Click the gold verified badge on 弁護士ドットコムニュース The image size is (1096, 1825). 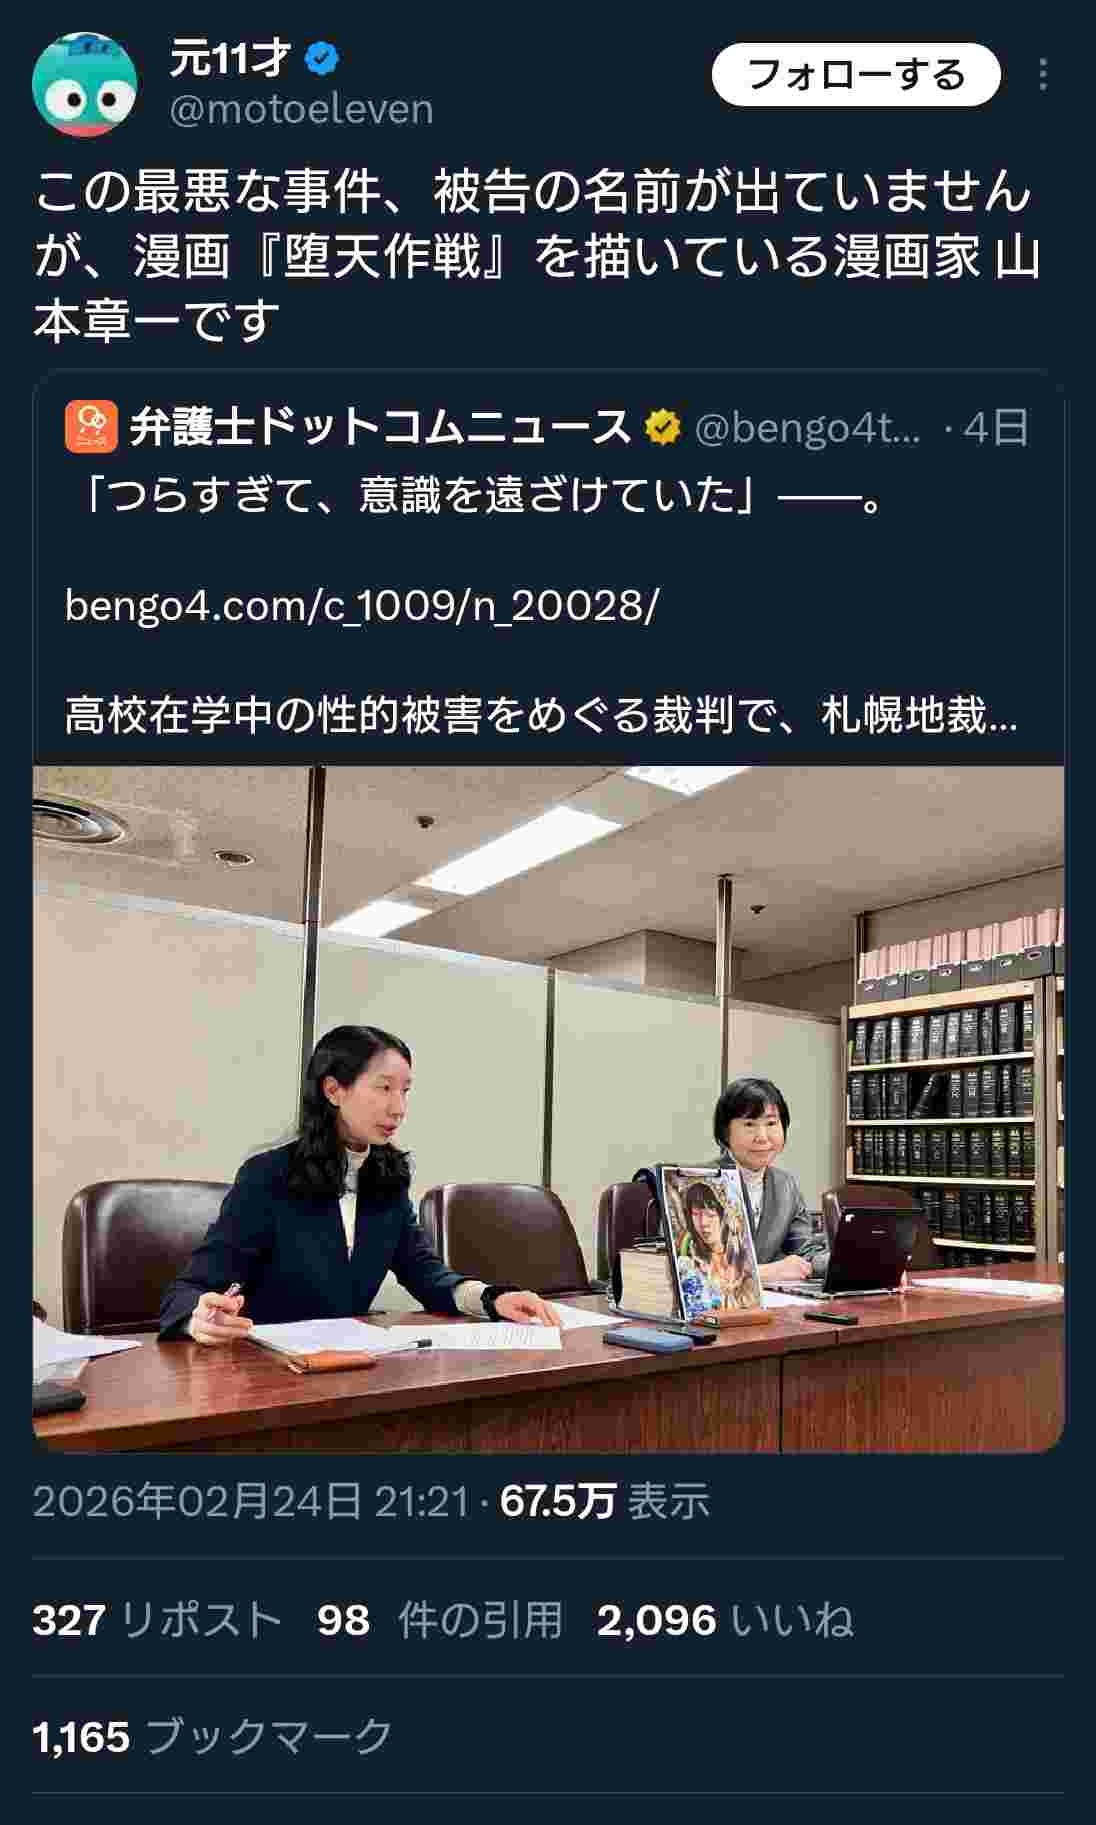pos(662,428)
